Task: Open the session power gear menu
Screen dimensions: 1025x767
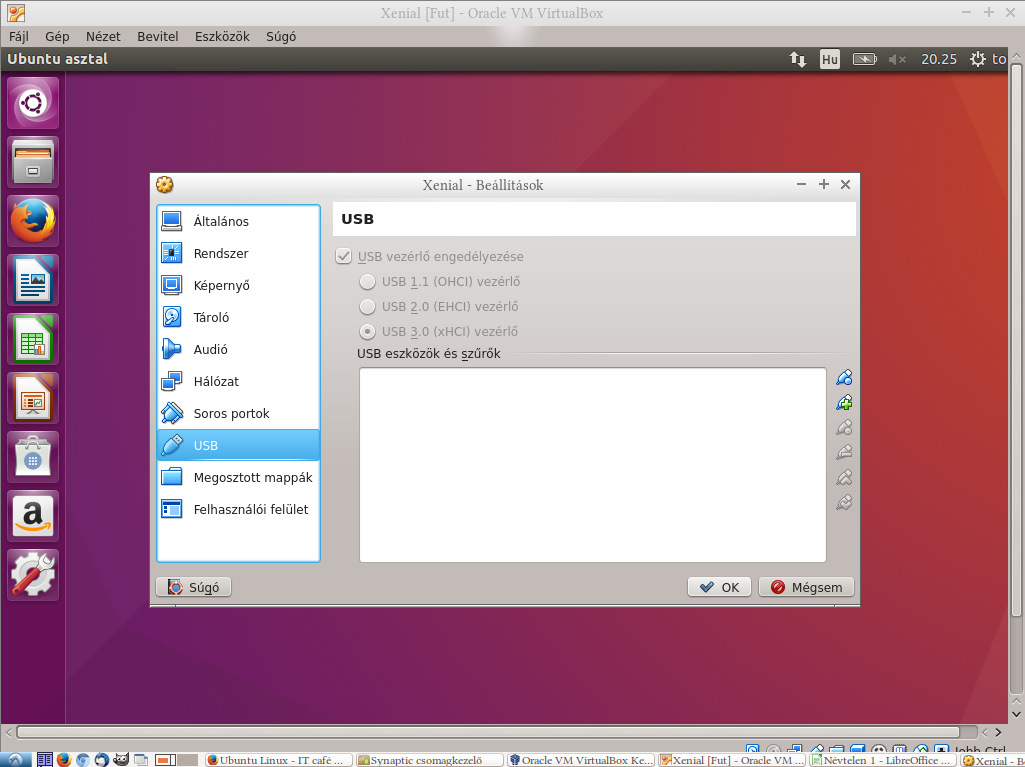Action: click(x=977, y=59)
